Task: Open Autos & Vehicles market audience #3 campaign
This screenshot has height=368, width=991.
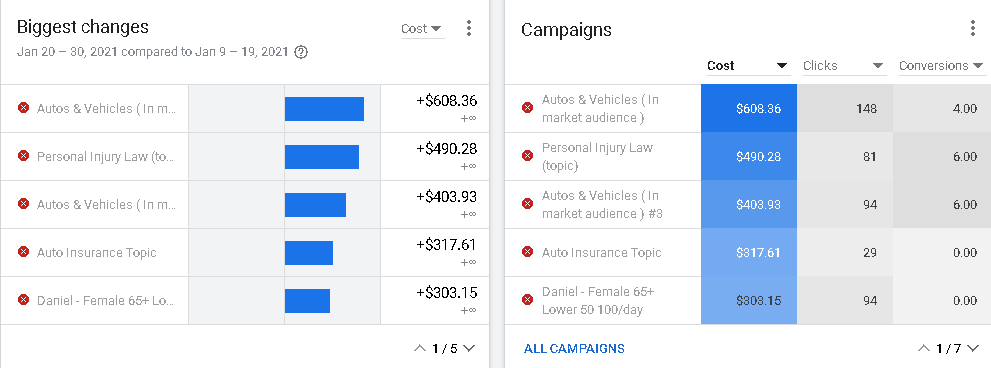Action: (602, 204)
